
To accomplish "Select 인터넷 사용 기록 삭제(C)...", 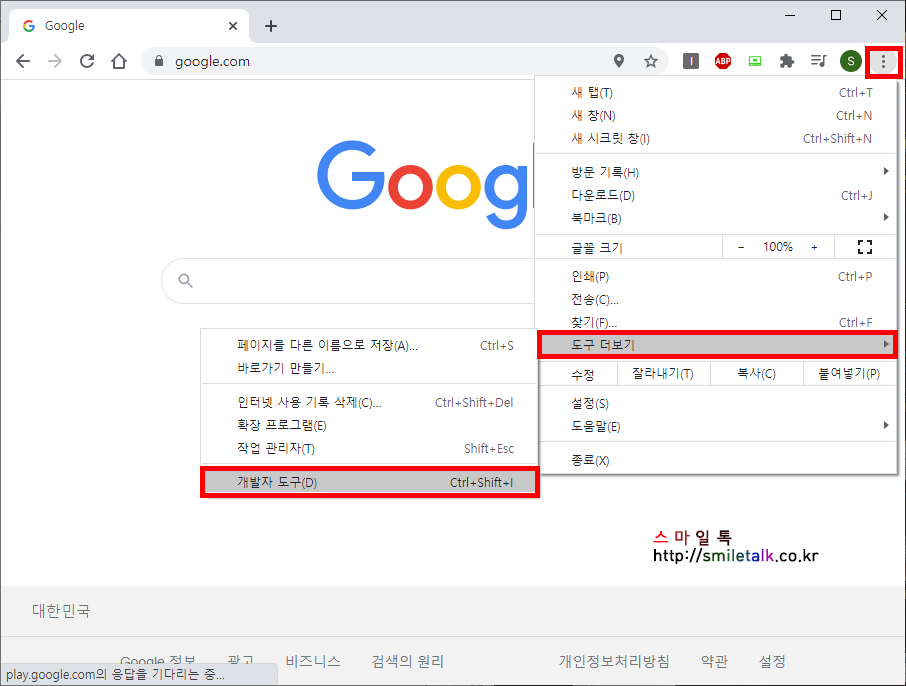I will pyautogui.click(x=369, y=403).
